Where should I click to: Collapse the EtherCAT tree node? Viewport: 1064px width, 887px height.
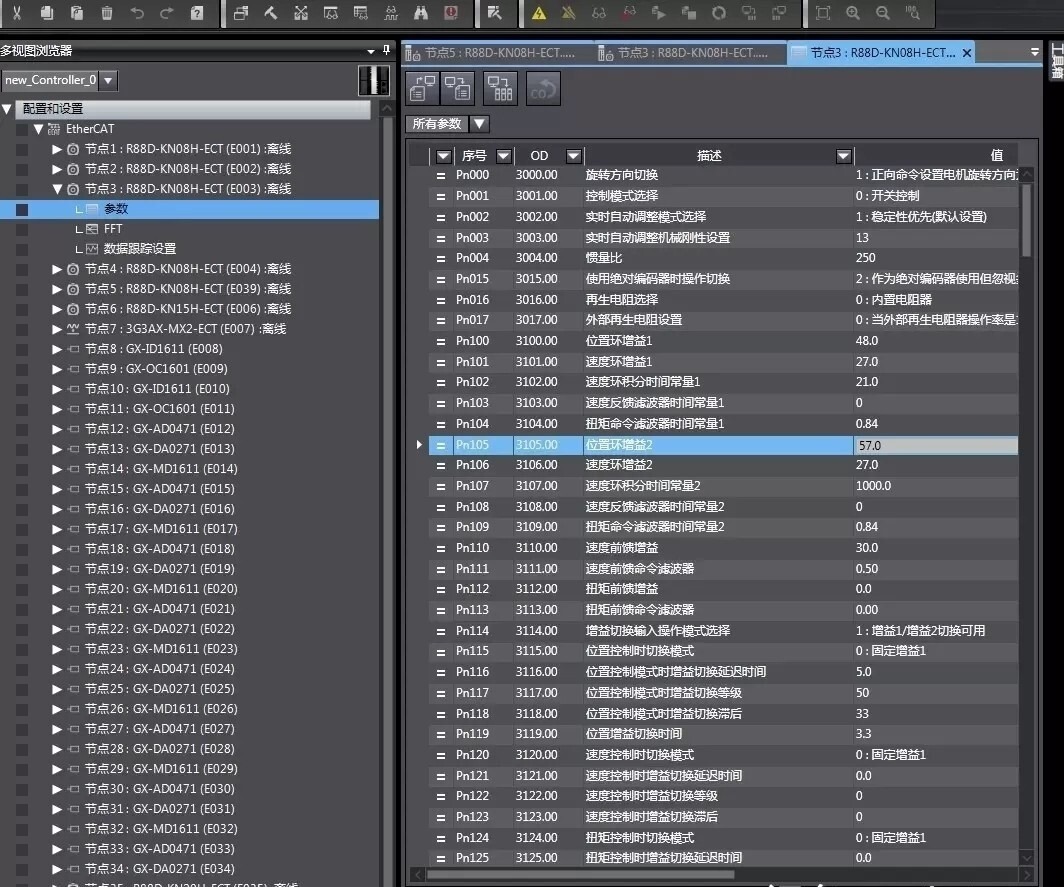click(39, 129)
